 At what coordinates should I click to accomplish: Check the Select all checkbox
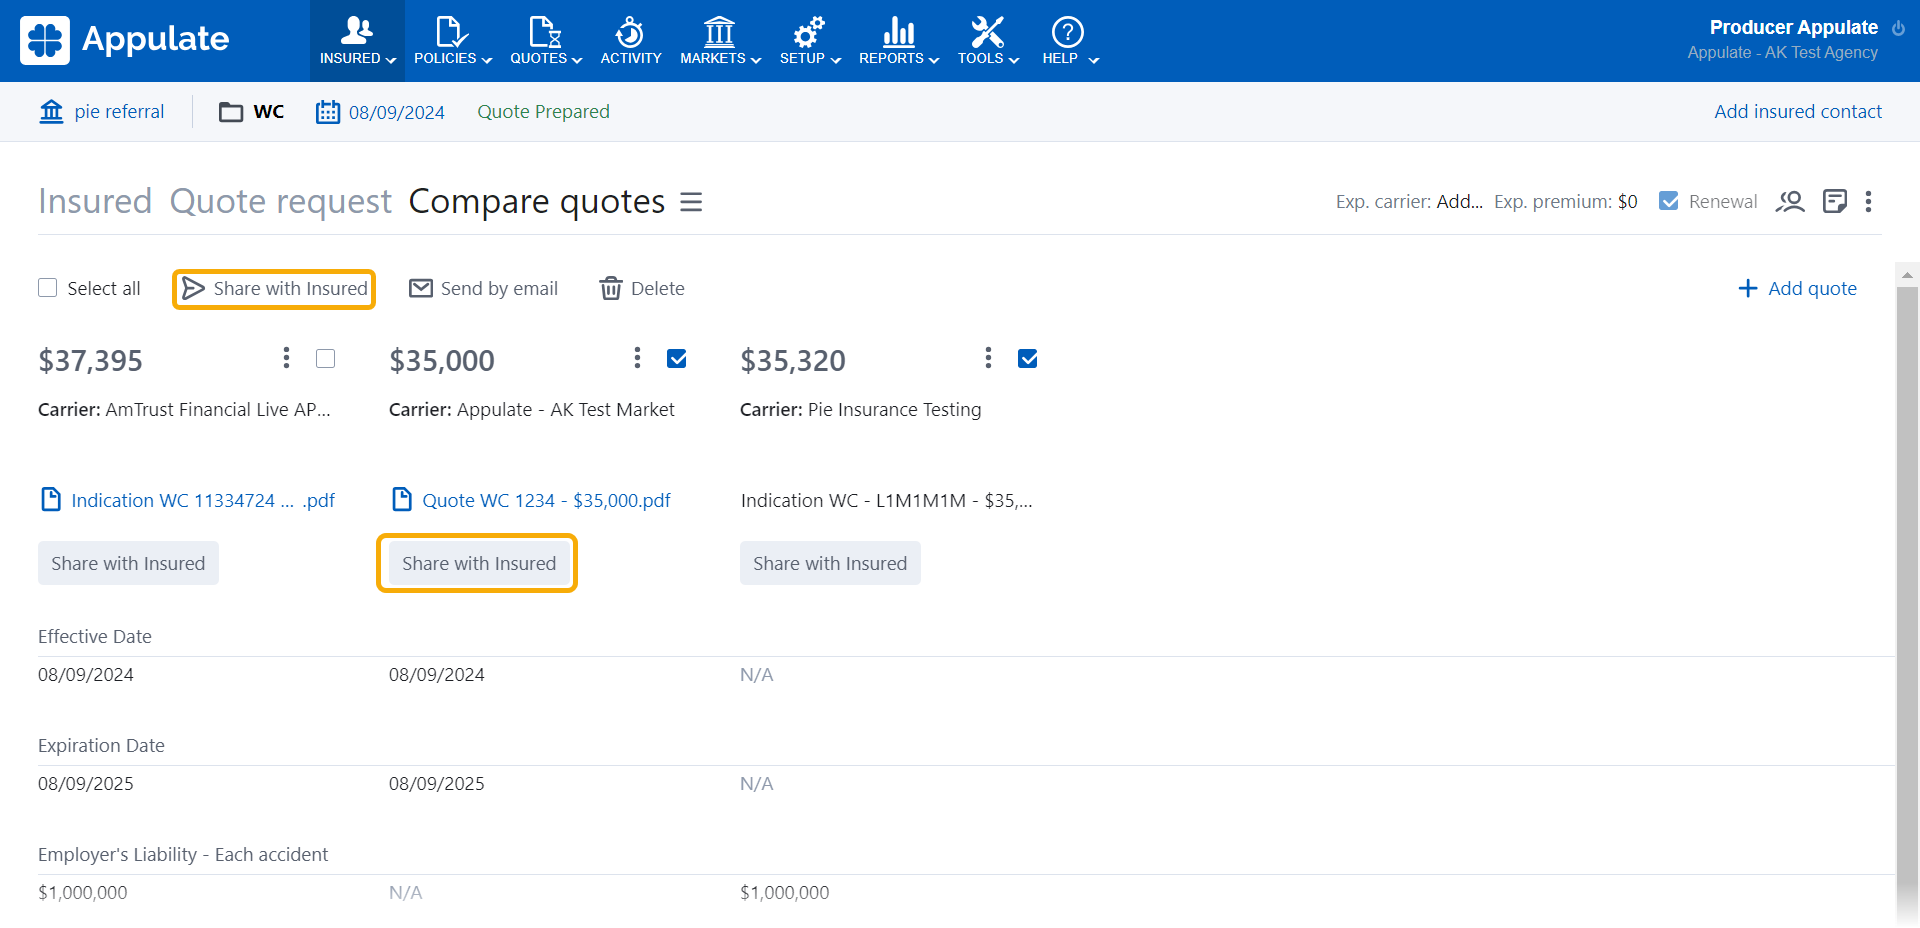point(48,288)
